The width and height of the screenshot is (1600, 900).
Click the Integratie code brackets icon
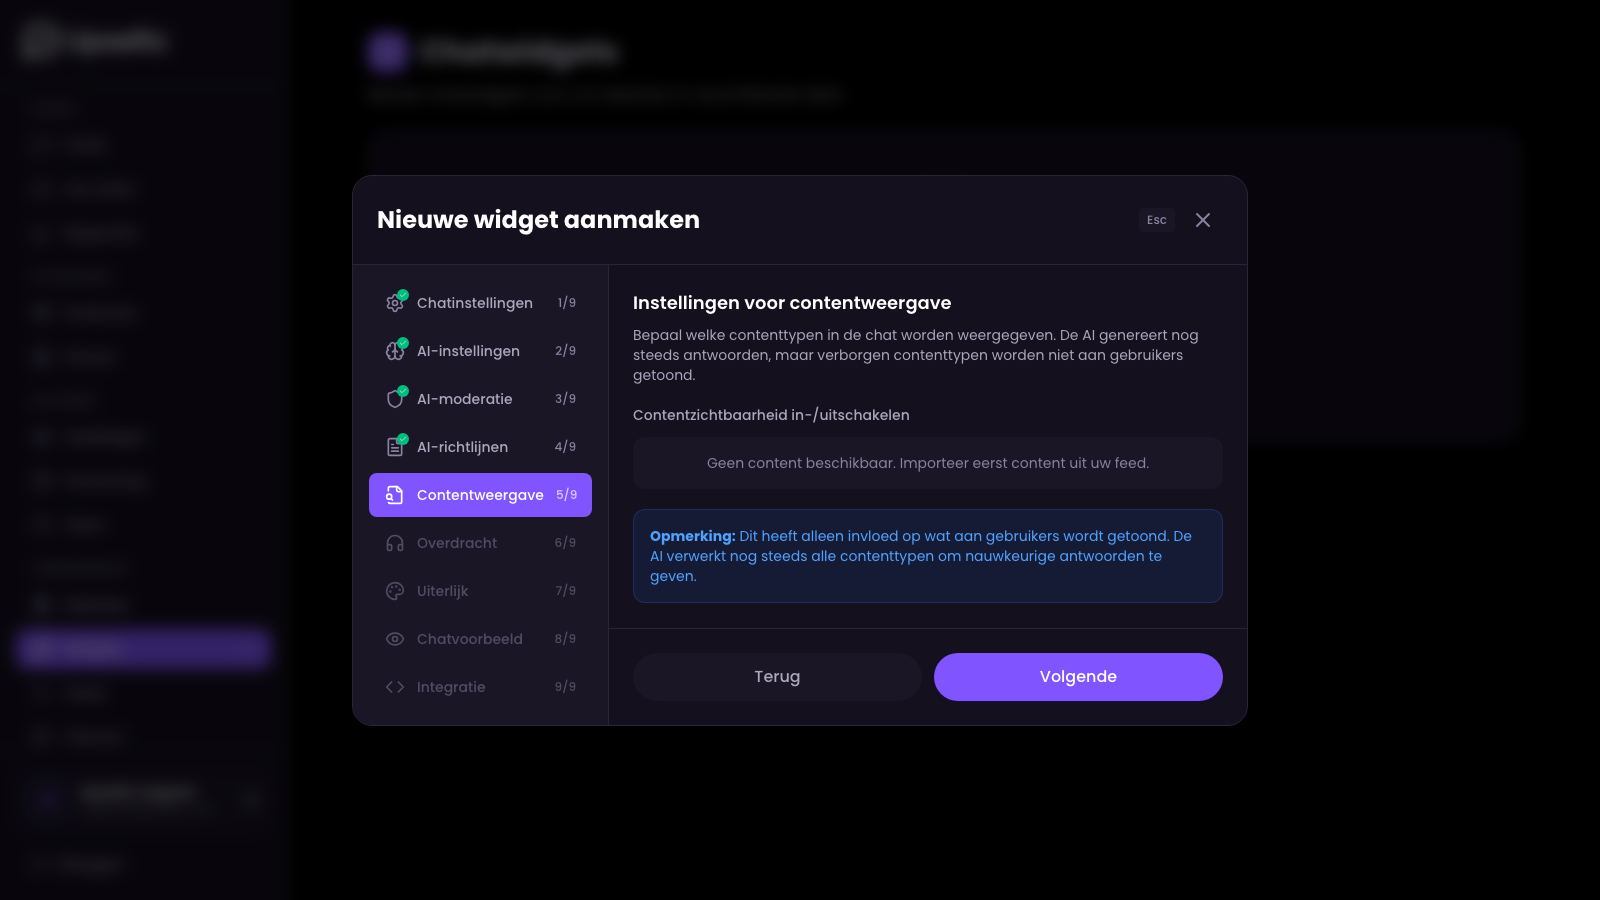point(395,687)
